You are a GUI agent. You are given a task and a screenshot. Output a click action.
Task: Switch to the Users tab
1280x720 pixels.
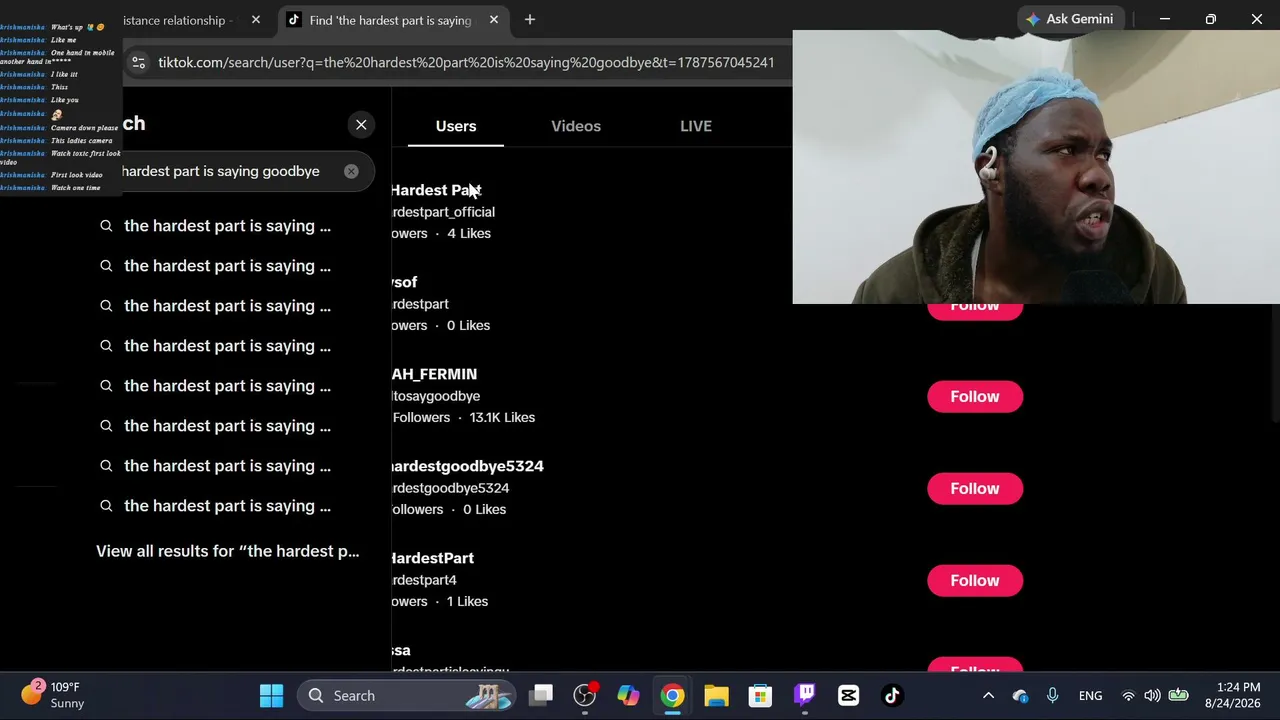tap(456, 126)
